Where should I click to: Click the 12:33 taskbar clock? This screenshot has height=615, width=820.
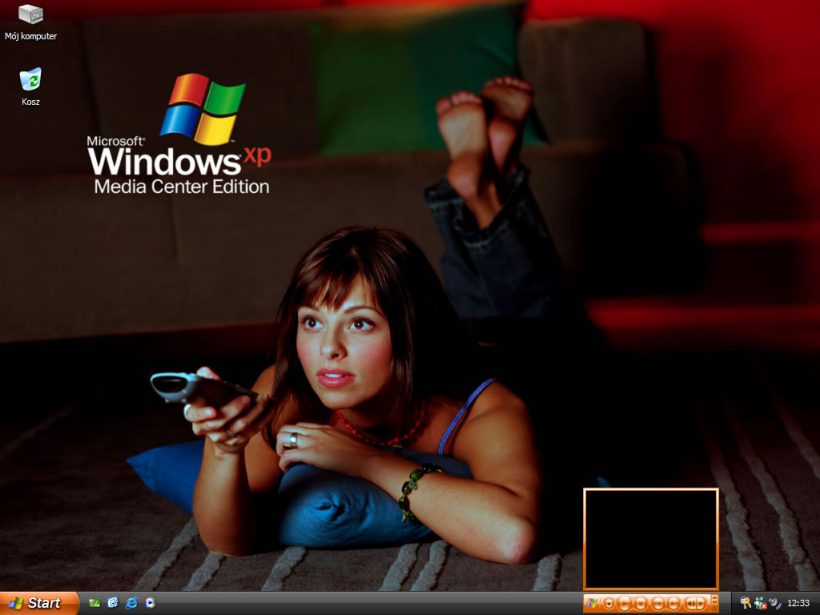tap(799, 603)
